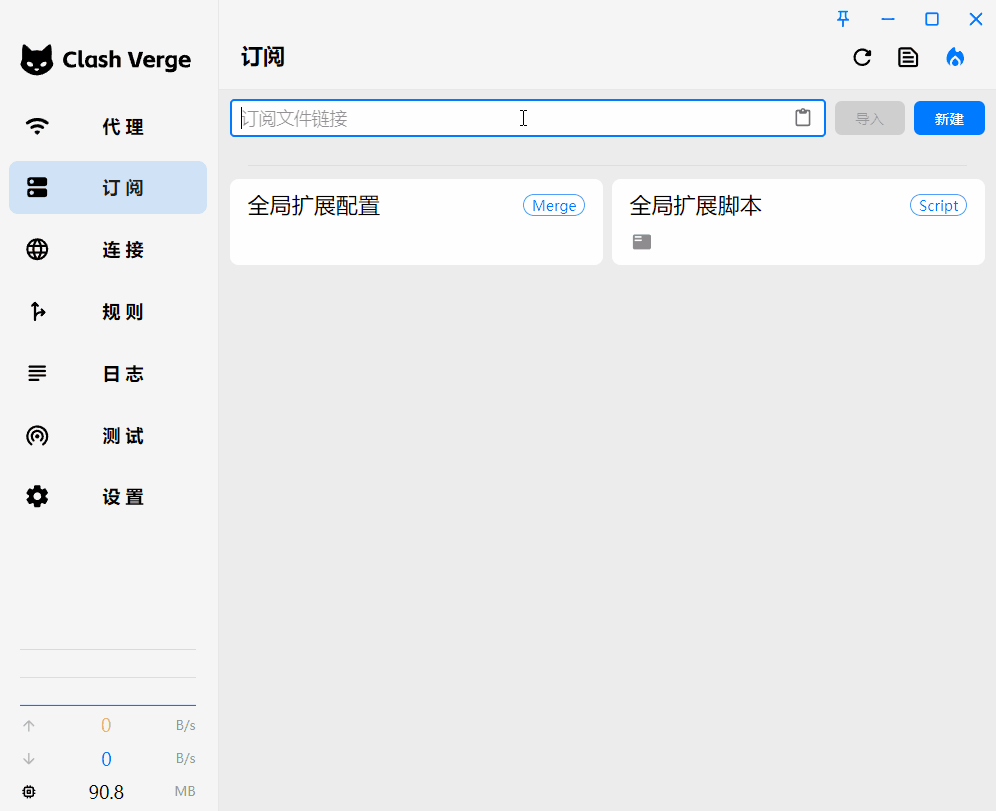996x811 pixels.
Task: Refresh all subscriptions with circular arrow icon
Action: (862, 58)
